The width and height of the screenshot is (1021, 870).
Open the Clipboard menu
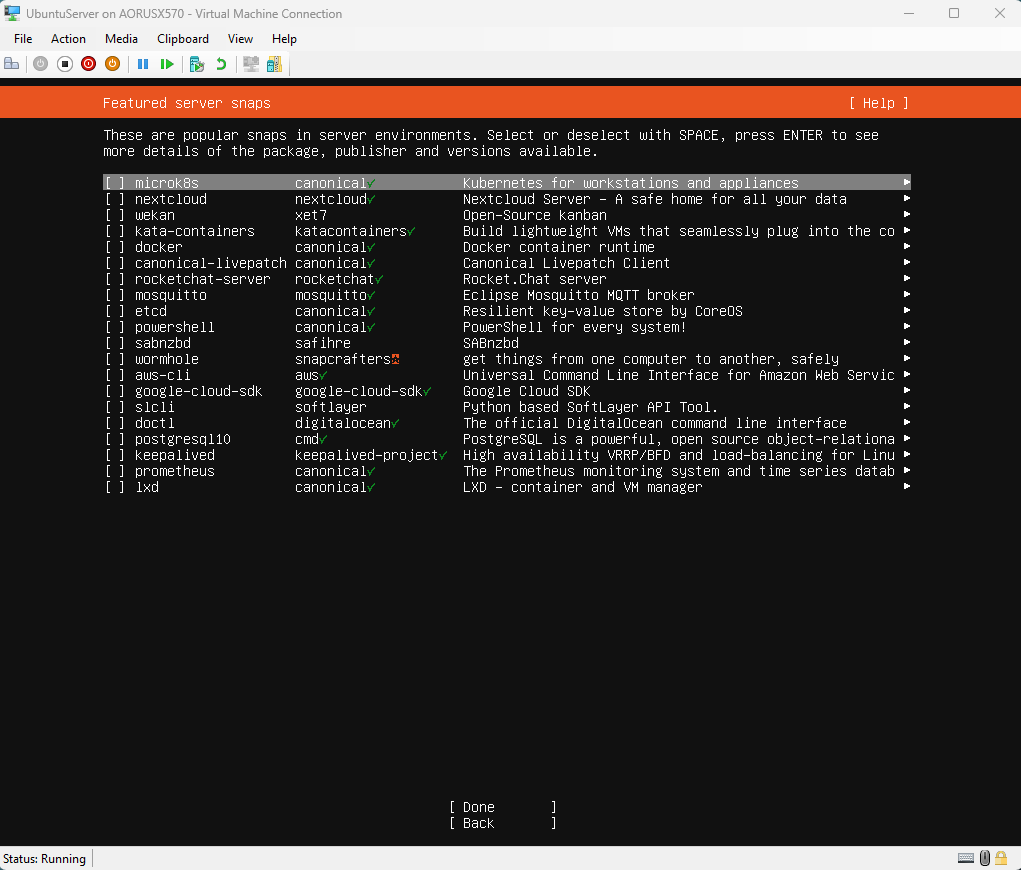click(x=183, y=39)
